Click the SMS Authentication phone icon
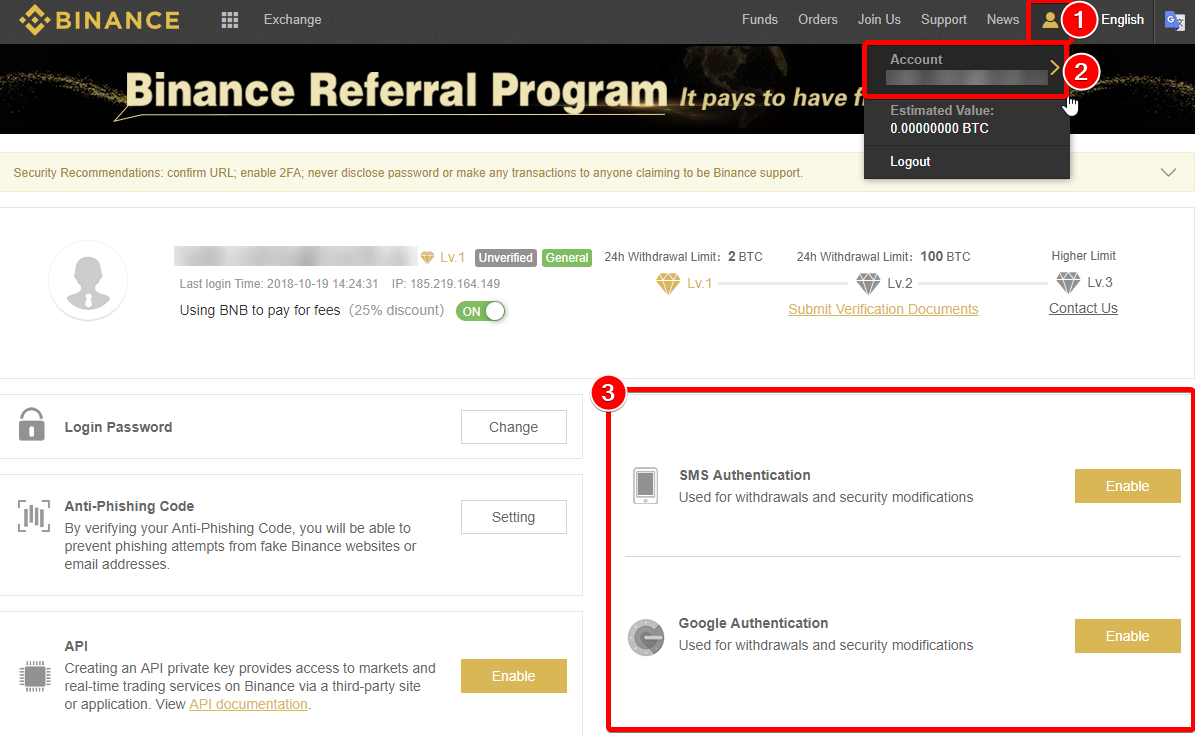Screen dimensions: 1195x735 [646, 485]
